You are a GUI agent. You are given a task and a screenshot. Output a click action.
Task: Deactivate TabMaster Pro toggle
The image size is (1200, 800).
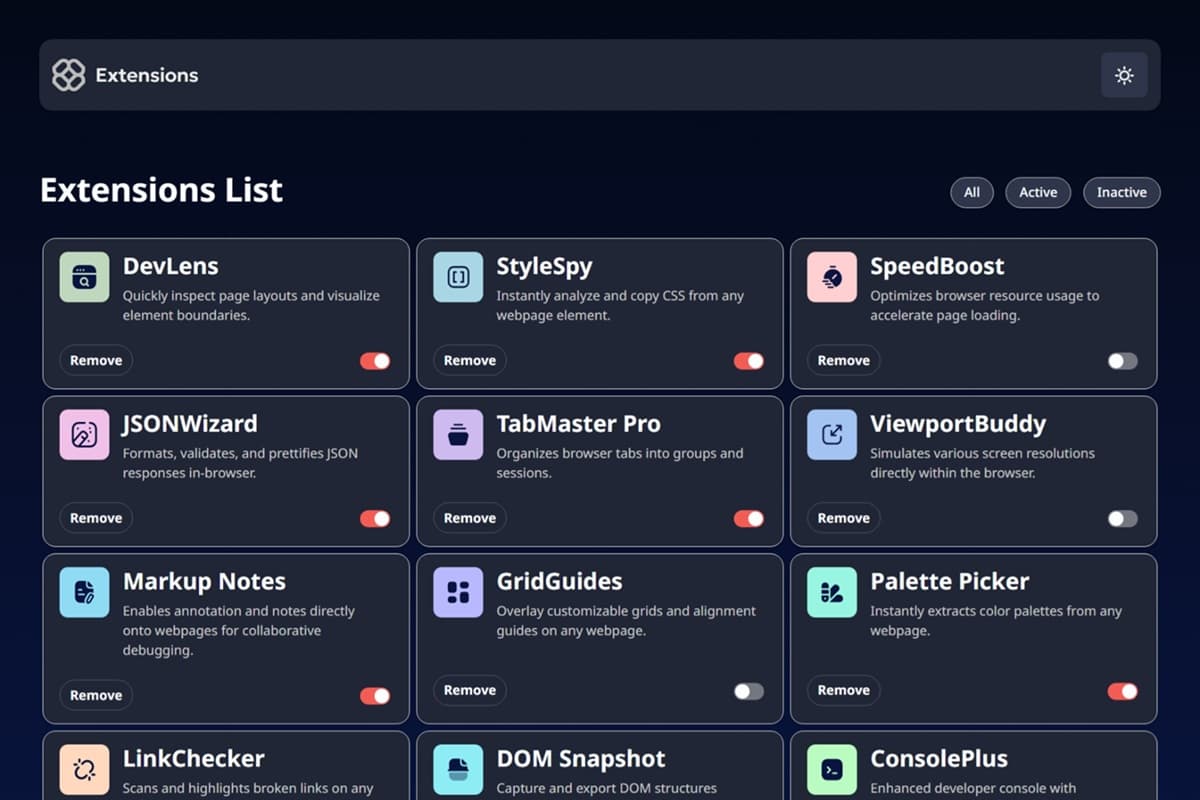(749, 519)
